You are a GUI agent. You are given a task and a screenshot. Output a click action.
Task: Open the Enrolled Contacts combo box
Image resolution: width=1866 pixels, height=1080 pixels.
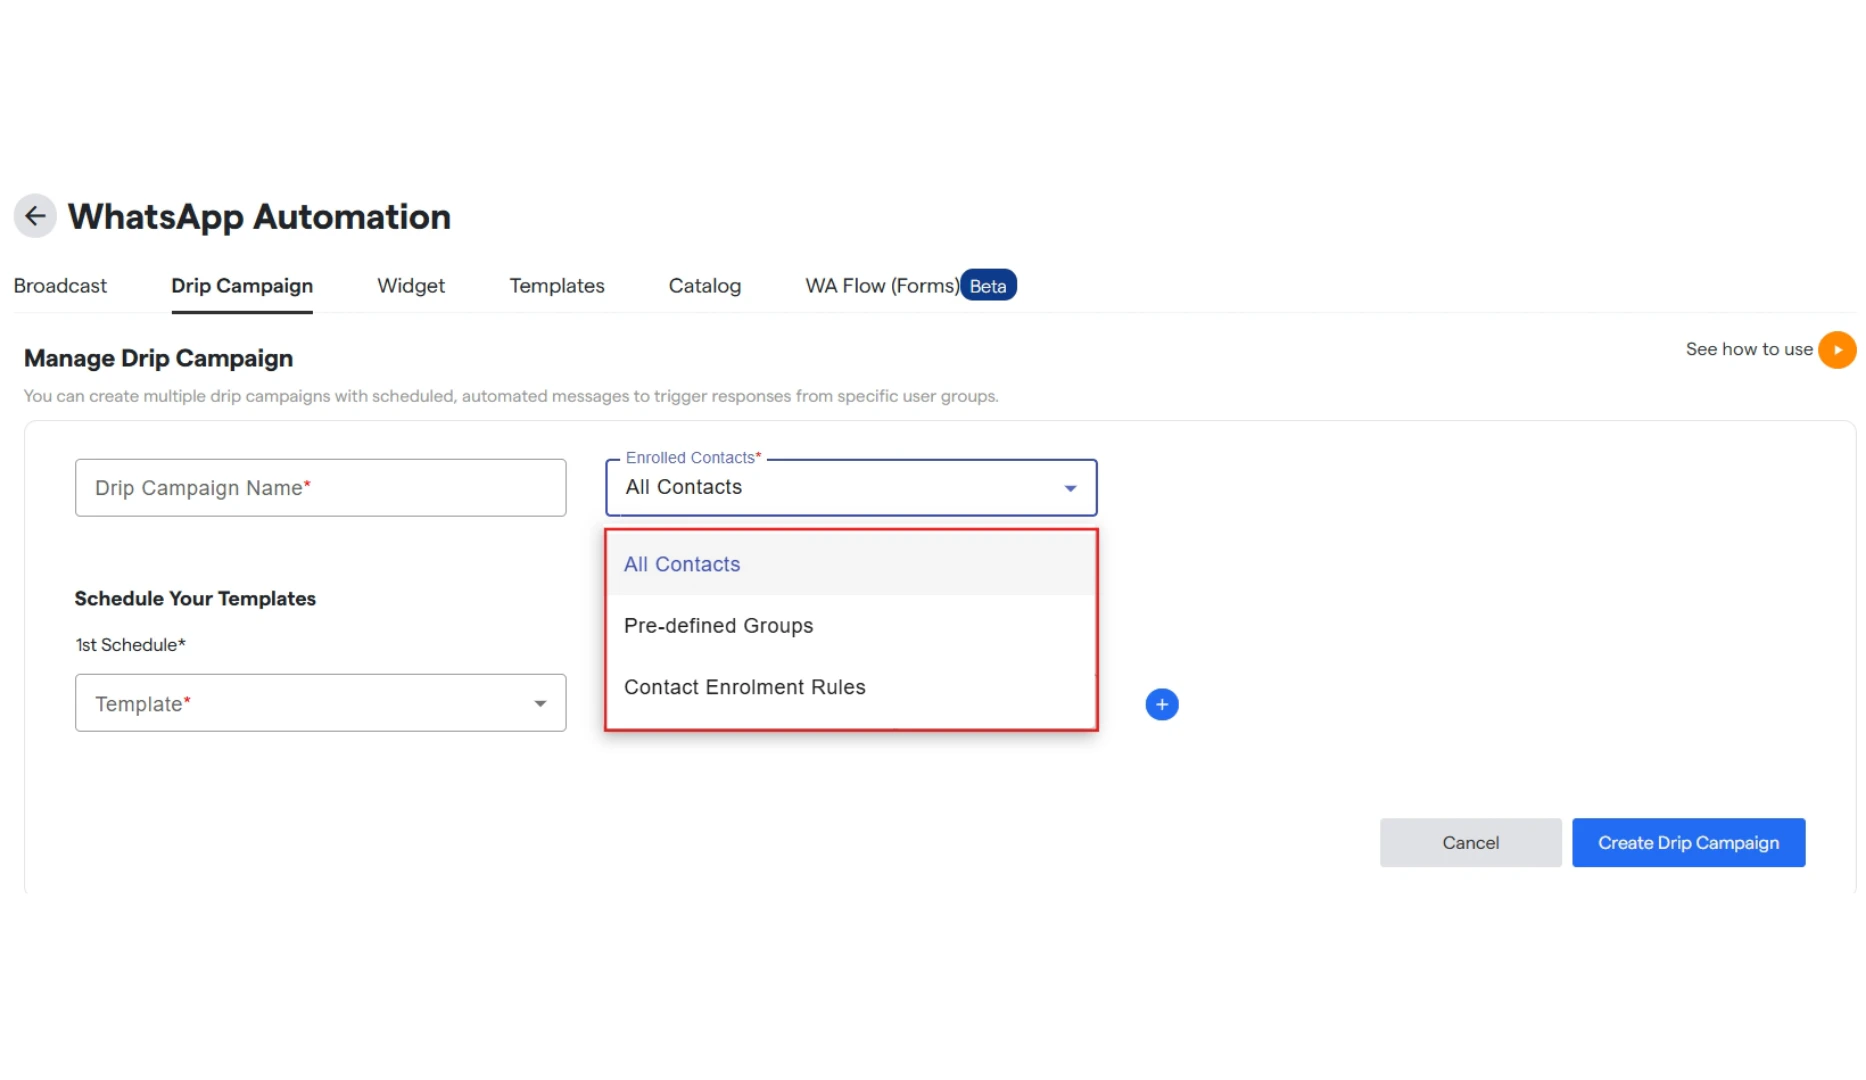tap(851, 488)
